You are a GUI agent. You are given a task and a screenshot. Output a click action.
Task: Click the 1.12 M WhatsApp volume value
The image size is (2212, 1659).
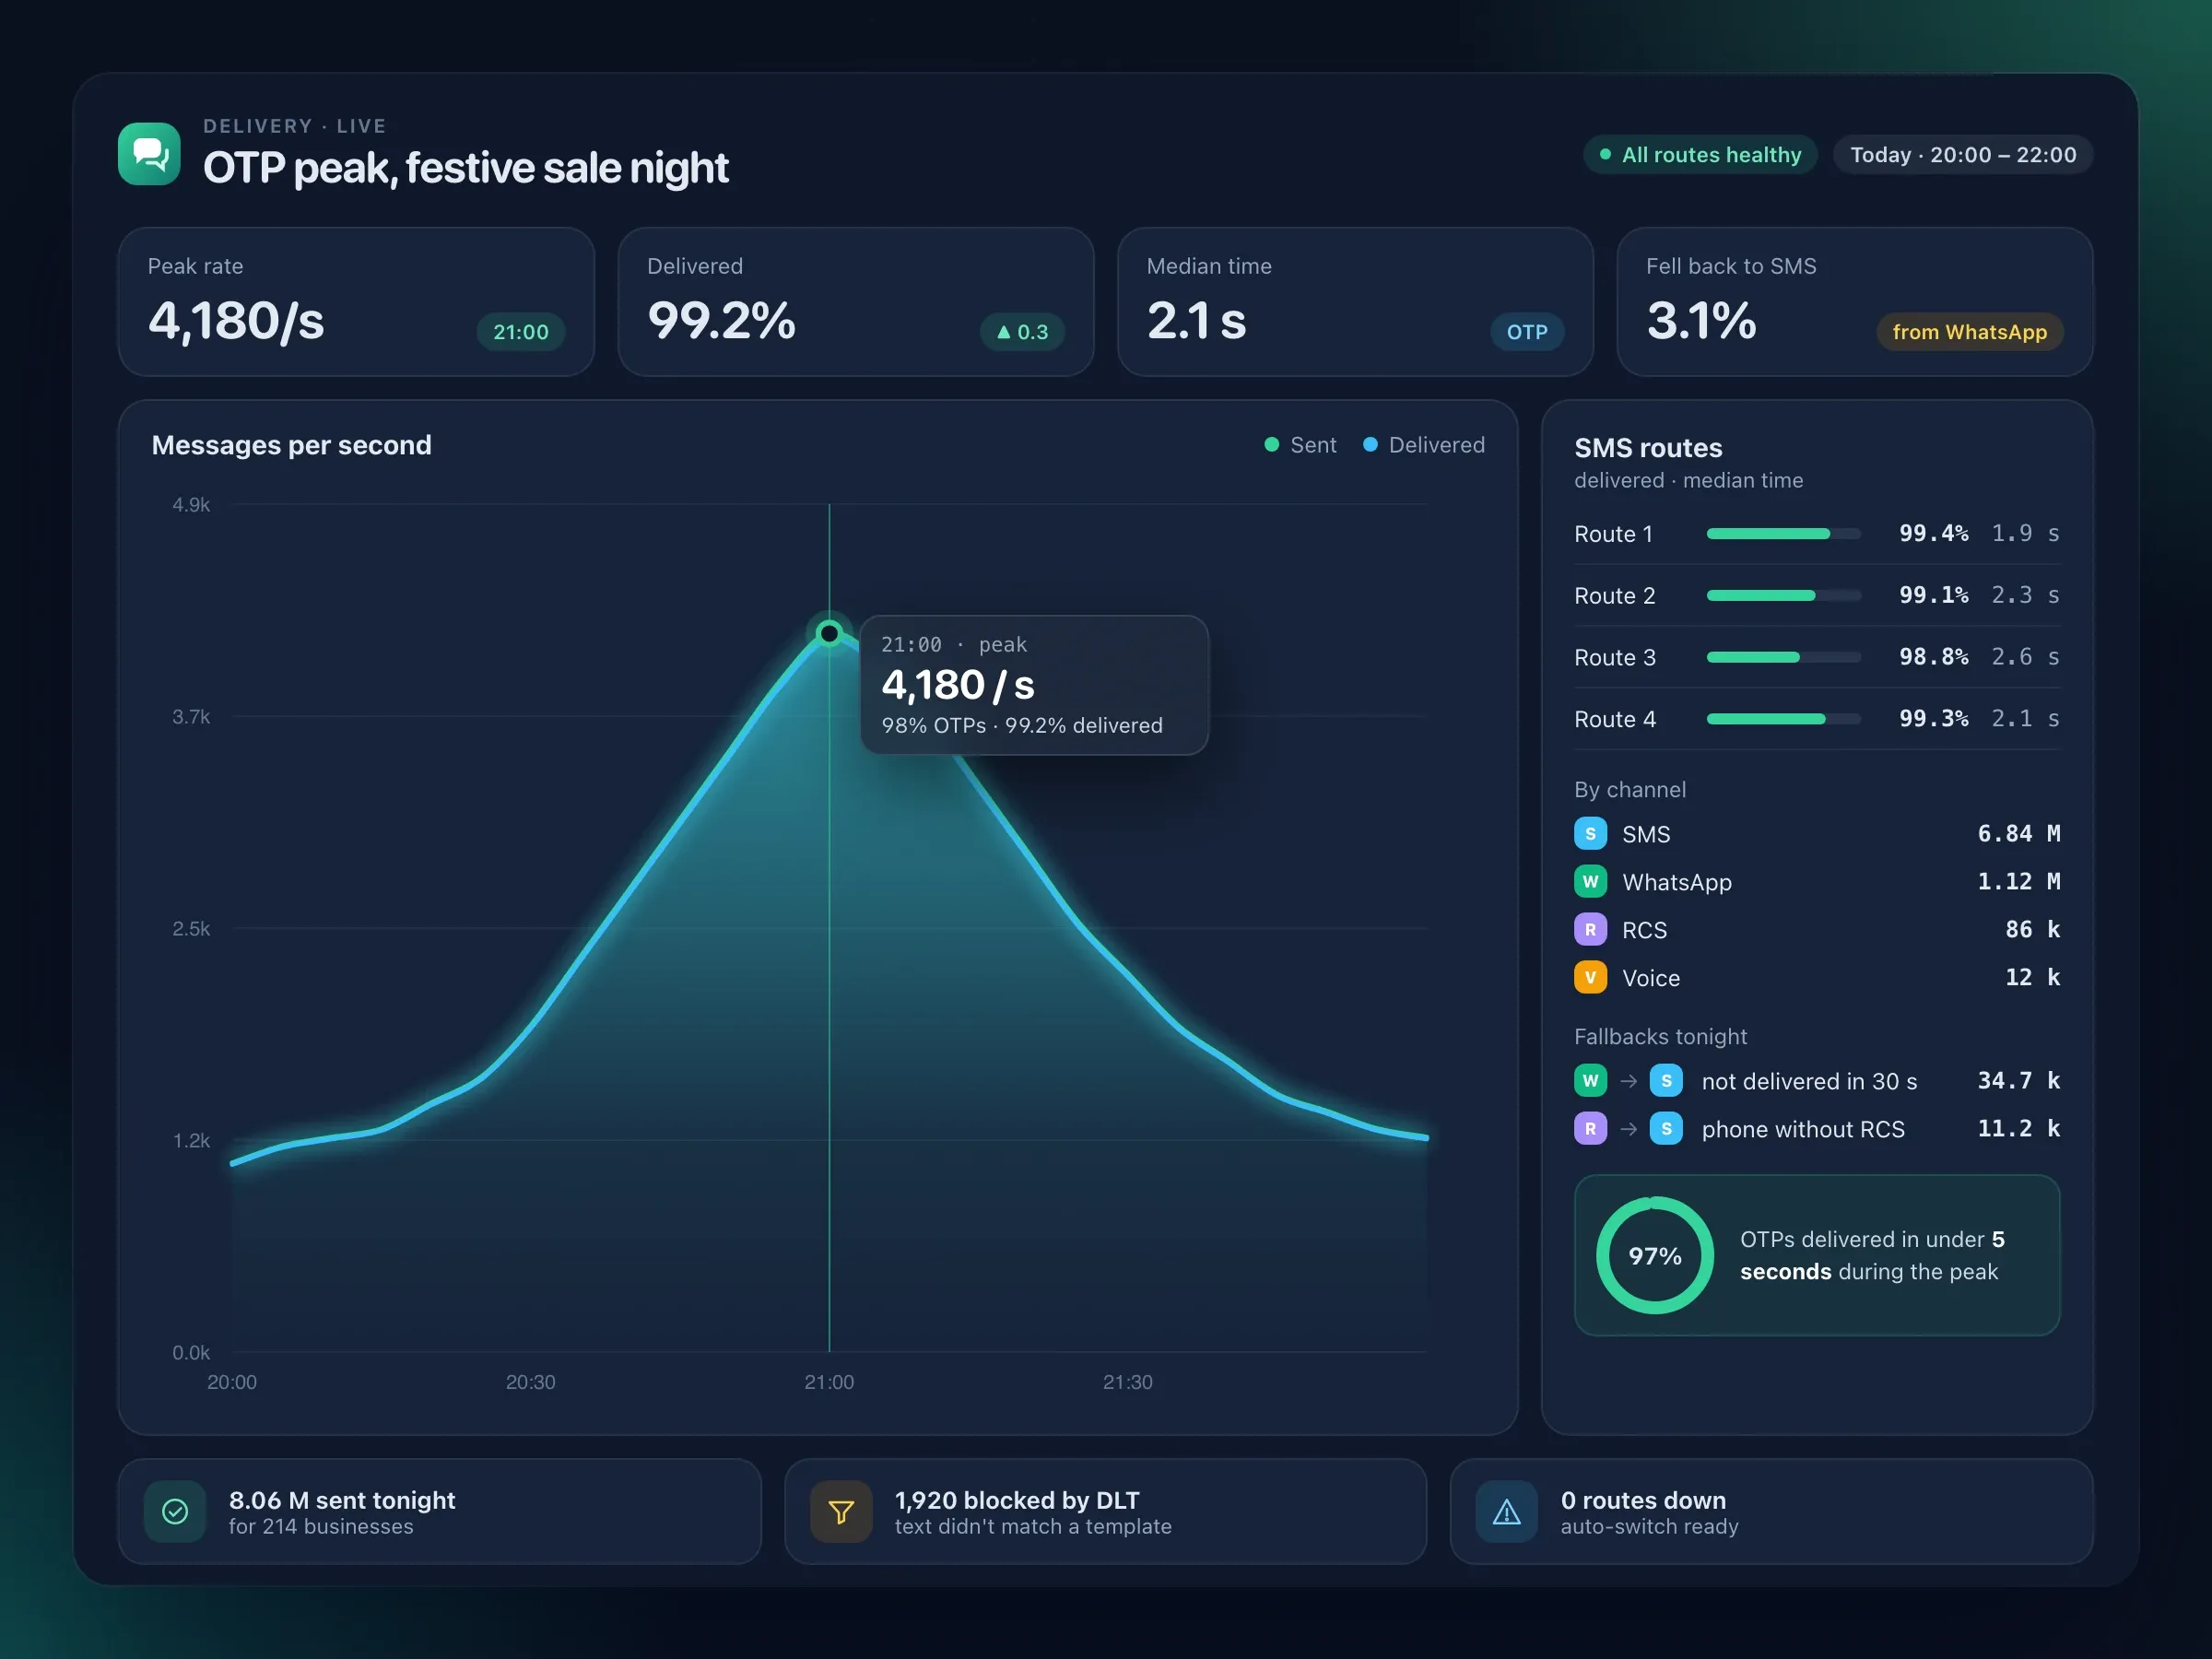click(x=2018, y=881)
